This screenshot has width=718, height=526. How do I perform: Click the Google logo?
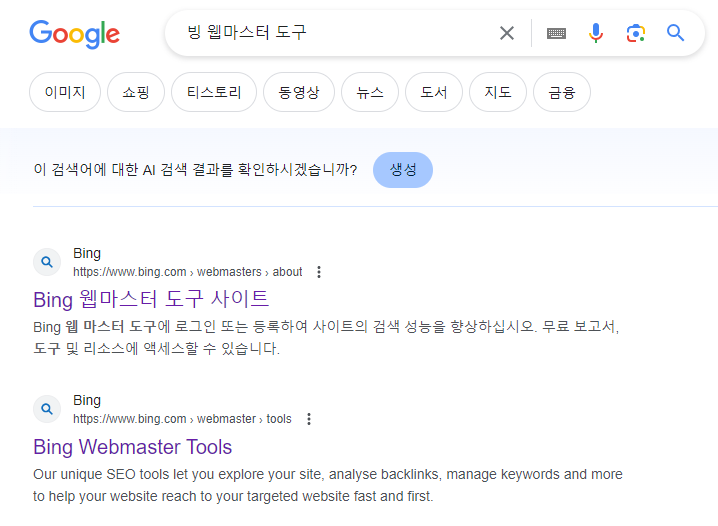(75, 34)
